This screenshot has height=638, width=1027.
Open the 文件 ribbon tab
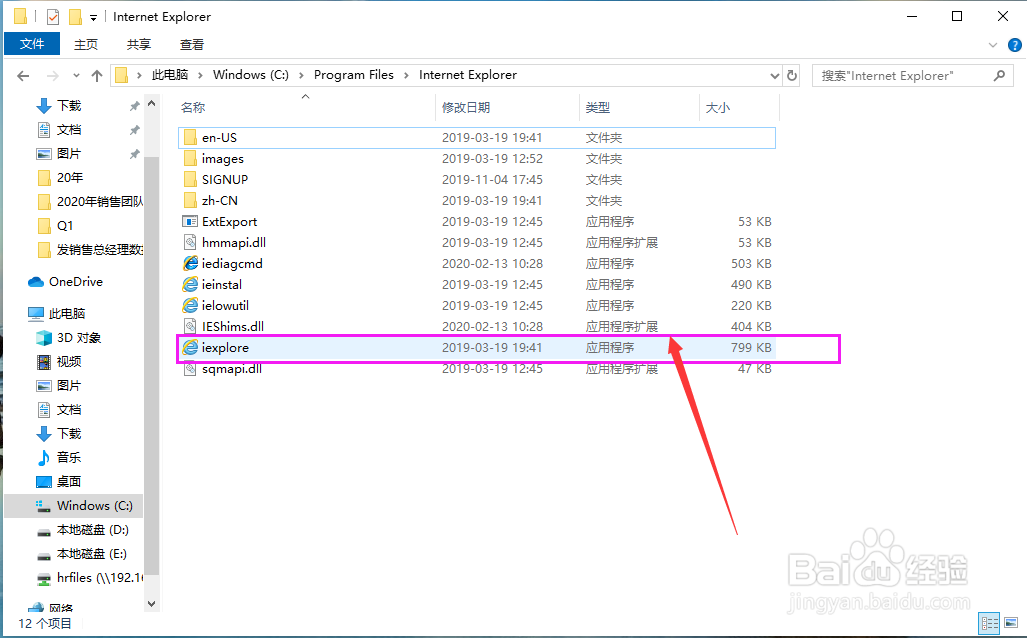point(32,44)
